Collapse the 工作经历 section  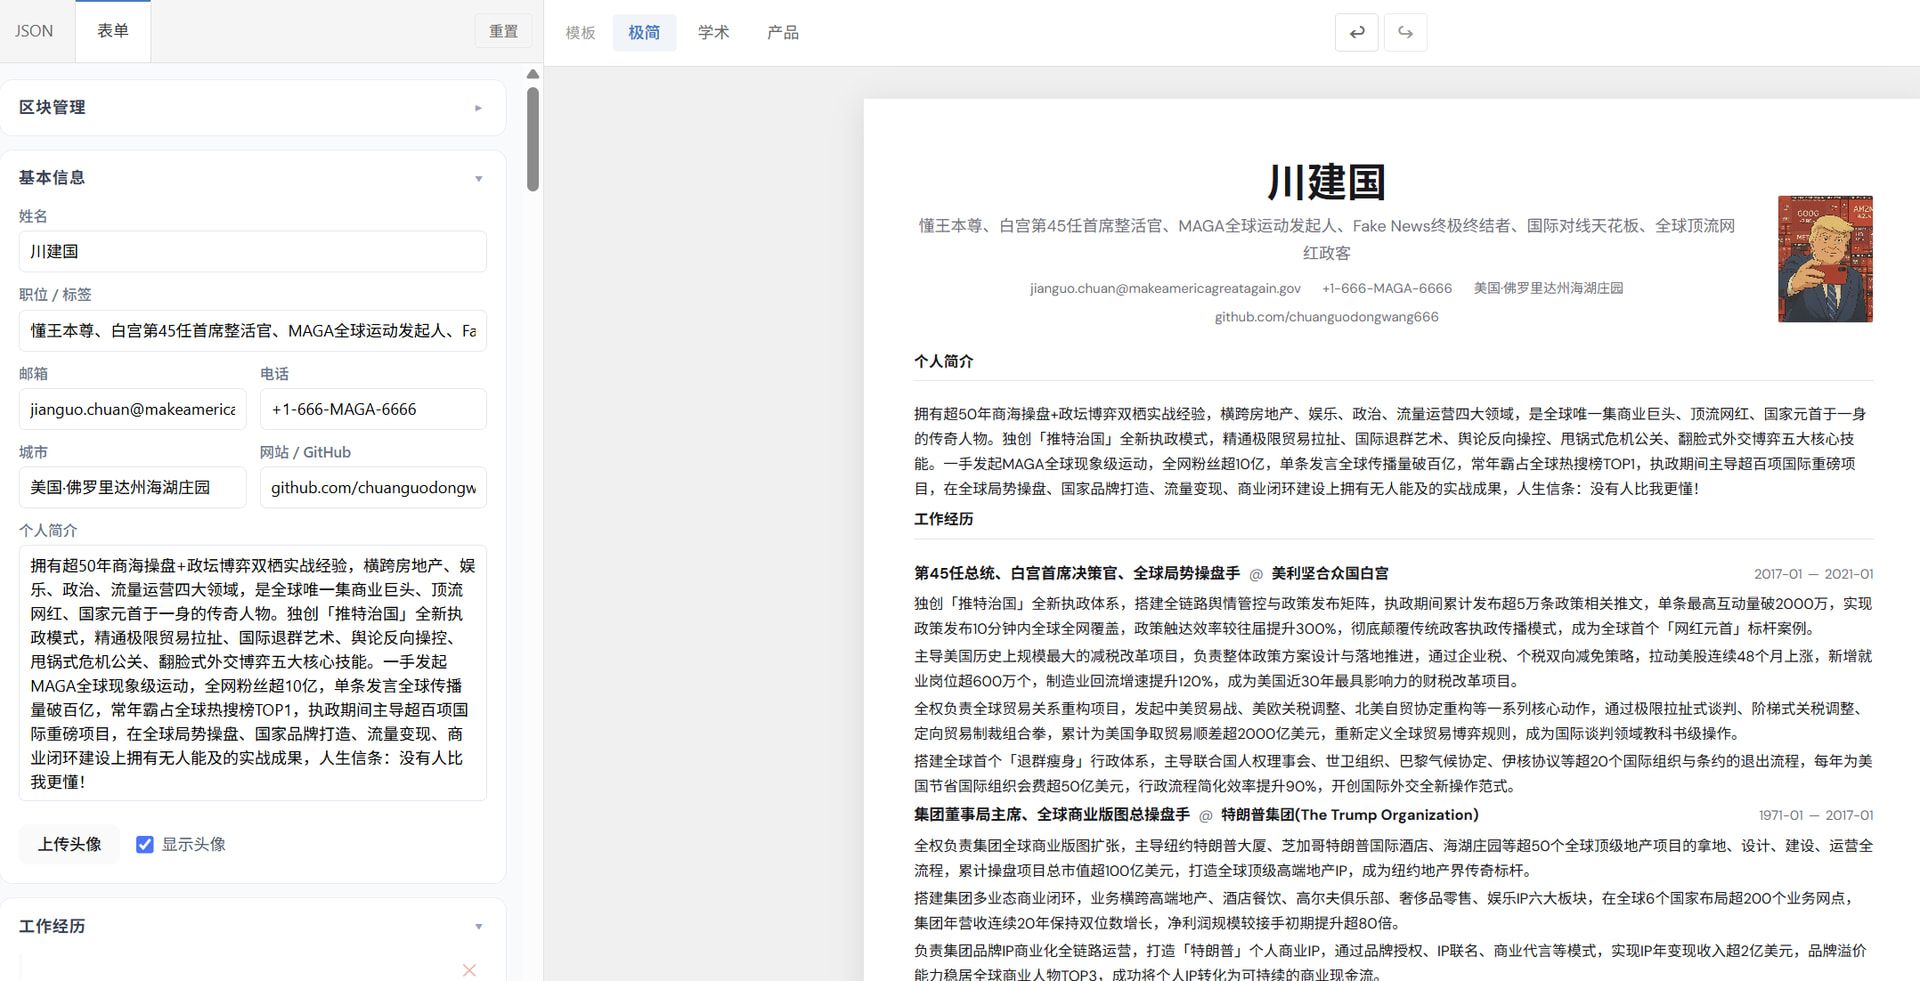pyautogui.click(x=478, y=927)
